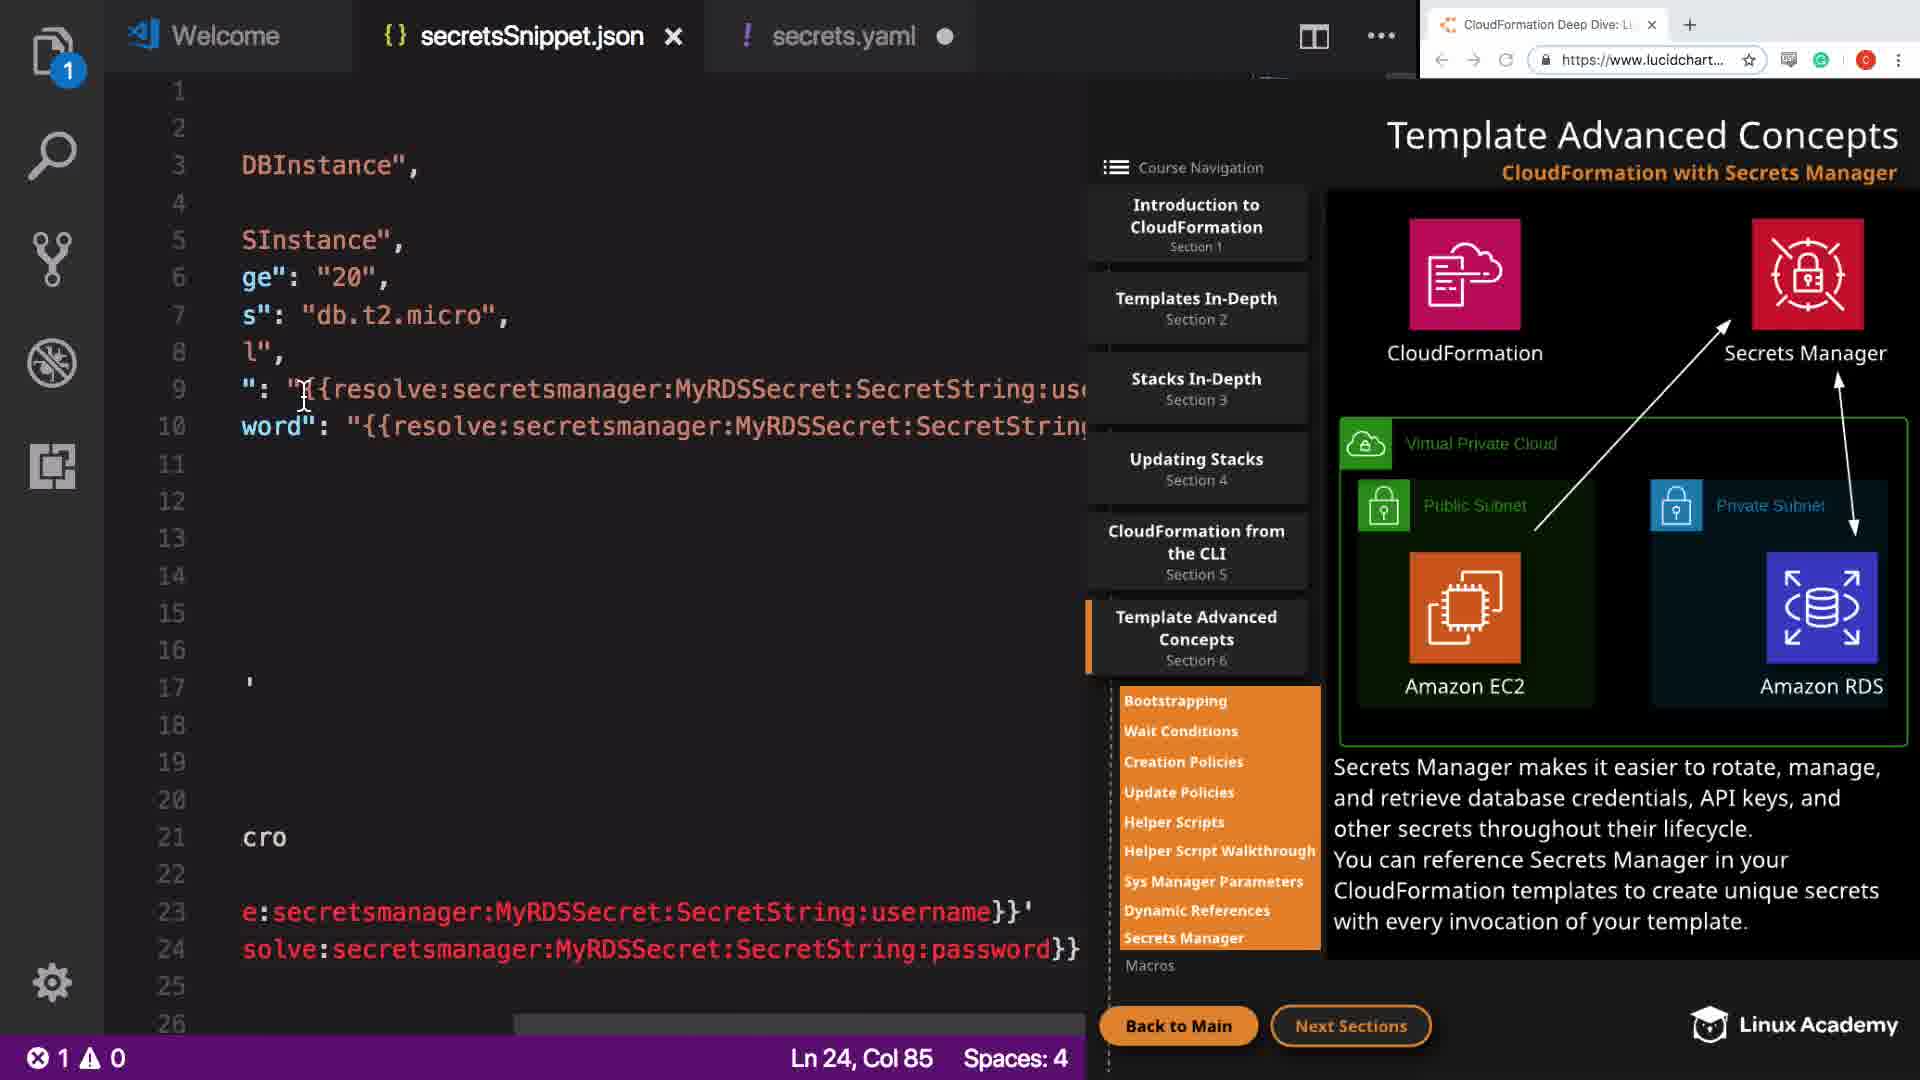
Task: Open the Source Control branch icon
Action: tap(52, 259)
